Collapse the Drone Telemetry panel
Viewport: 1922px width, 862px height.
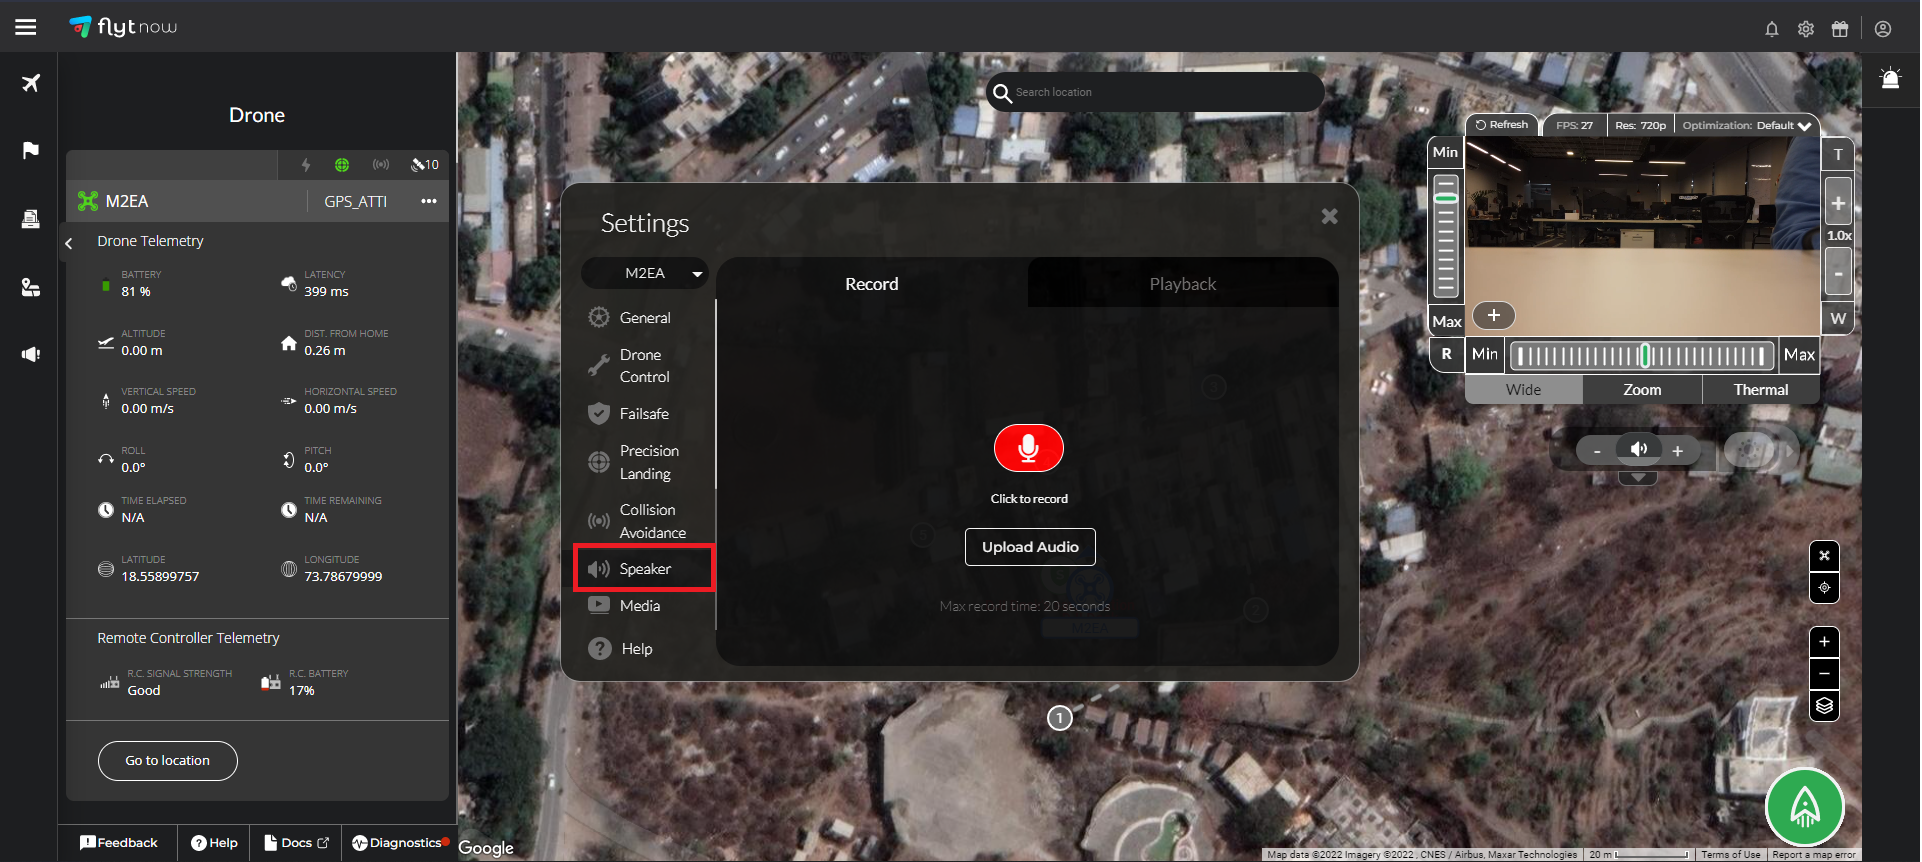[69, 242]
